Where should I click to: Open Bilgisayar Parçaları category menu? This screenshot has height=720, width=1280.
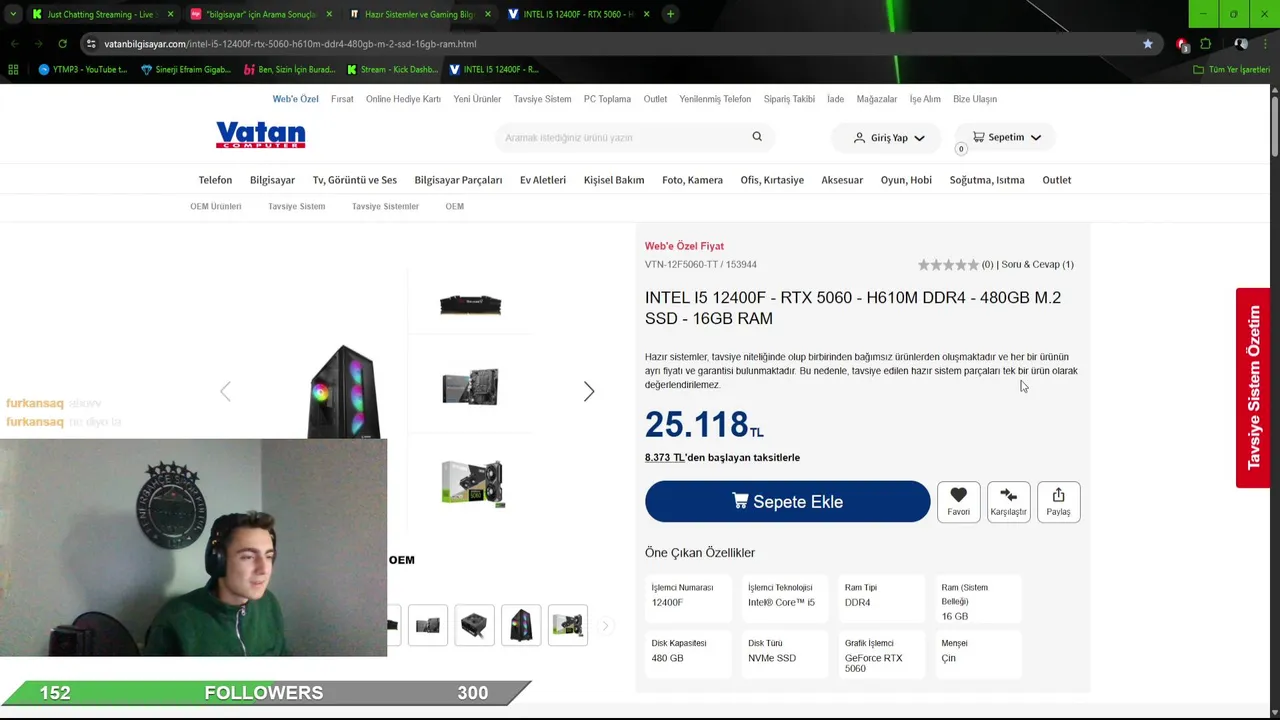coord(458,180)
